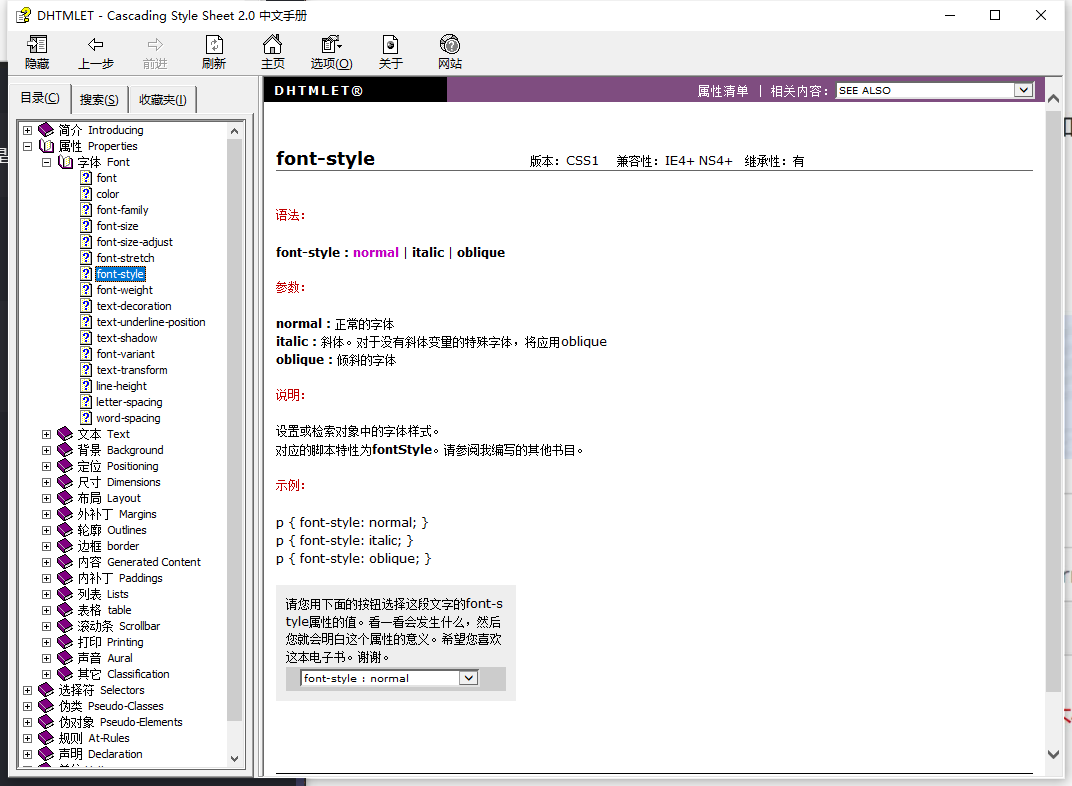Open the 滚动条 Scrollbar tree entry
The image size is (1072, 786).
(x=118, y=625)
